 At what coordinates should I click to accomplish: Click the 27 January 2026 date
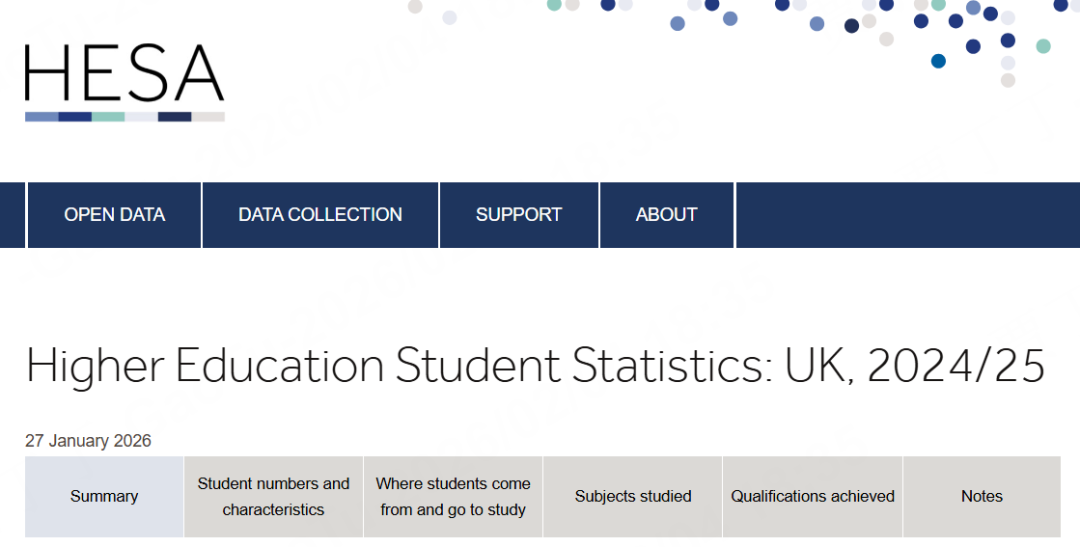tap(88, 441)
